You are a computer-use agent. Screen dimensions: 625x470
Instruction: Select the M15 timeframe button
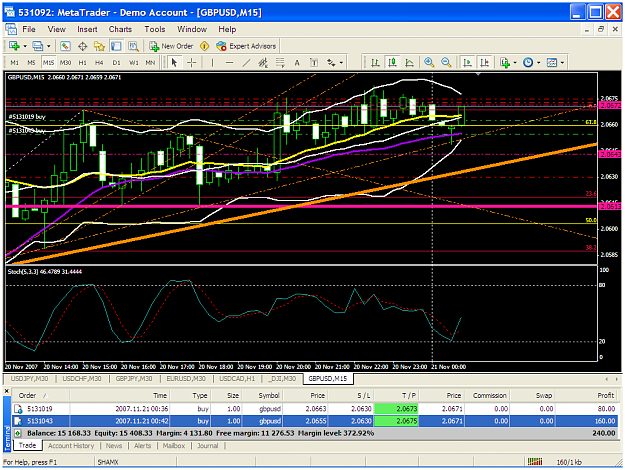pyautogui.click(x=48, y=63)
